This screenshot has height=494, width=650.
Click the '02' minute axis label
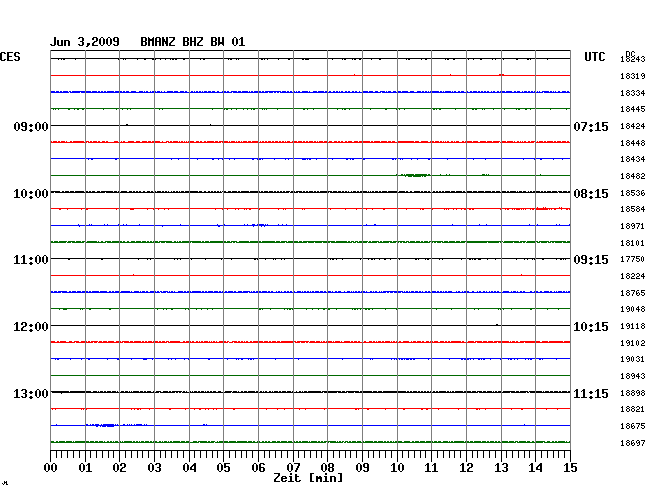[119, 468]
